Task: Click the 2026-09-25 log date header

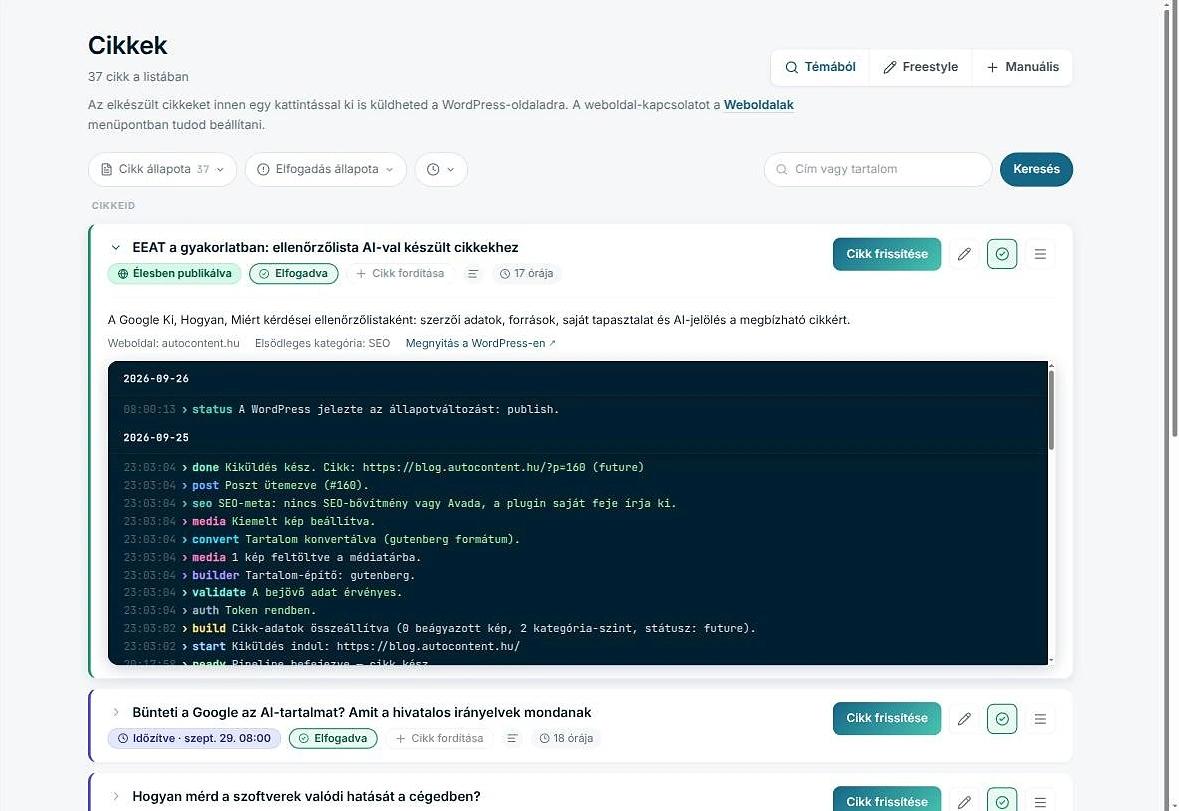Action: [156, 437]
